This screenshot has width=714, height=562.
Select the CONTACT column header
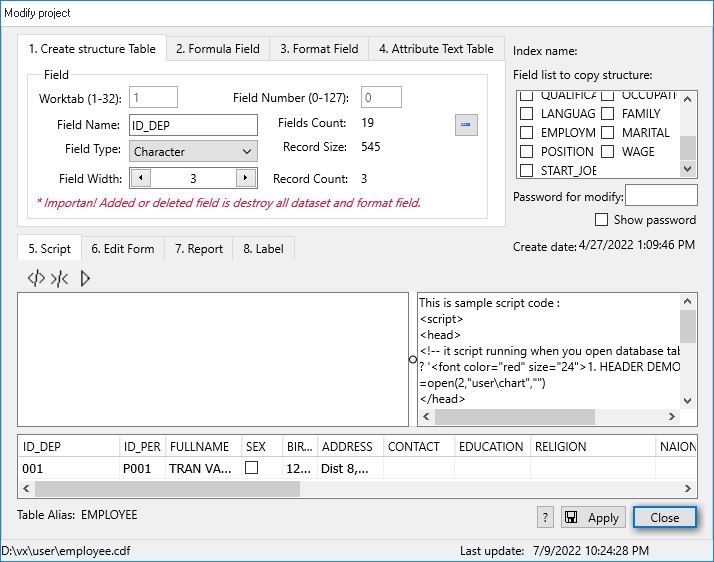pyautogui.click(x=419, y=446)
